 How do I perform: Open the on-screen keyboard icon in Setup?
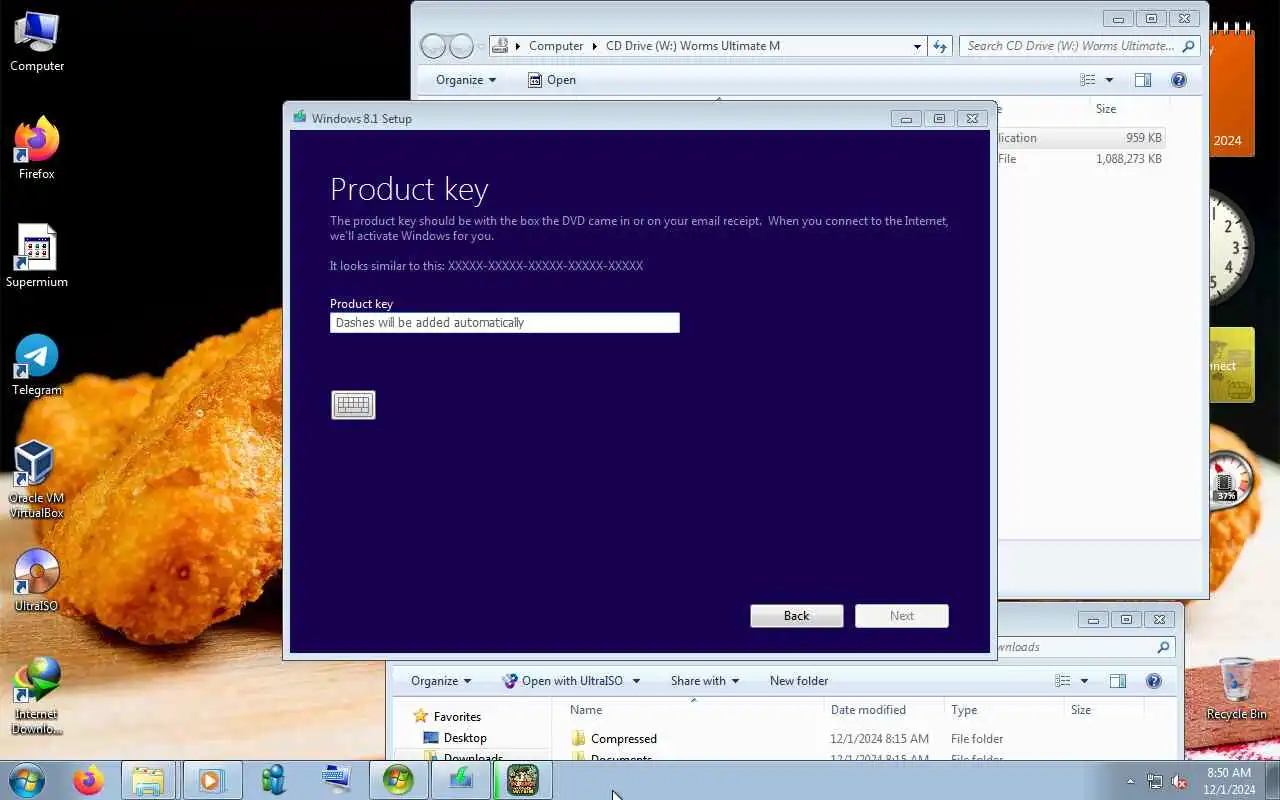[353, 405]
